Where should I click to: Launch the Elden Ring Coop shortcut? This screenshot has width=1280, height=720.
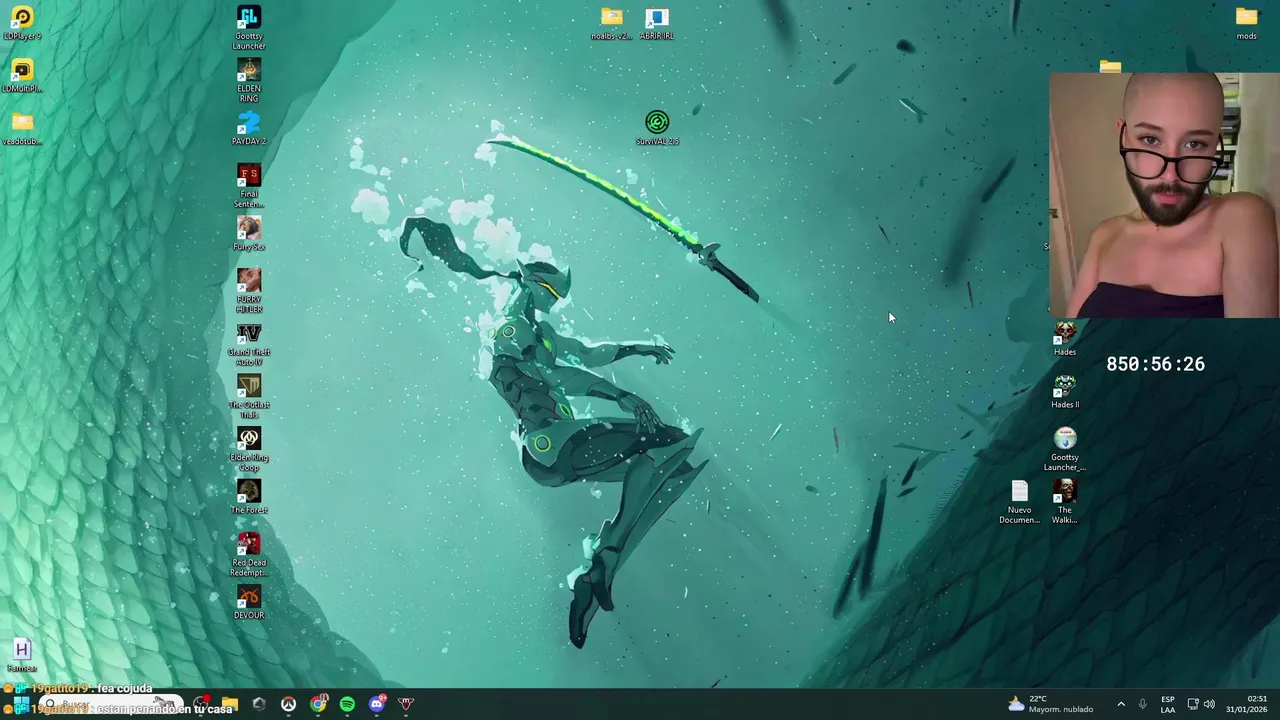click(x=249, y=450)
